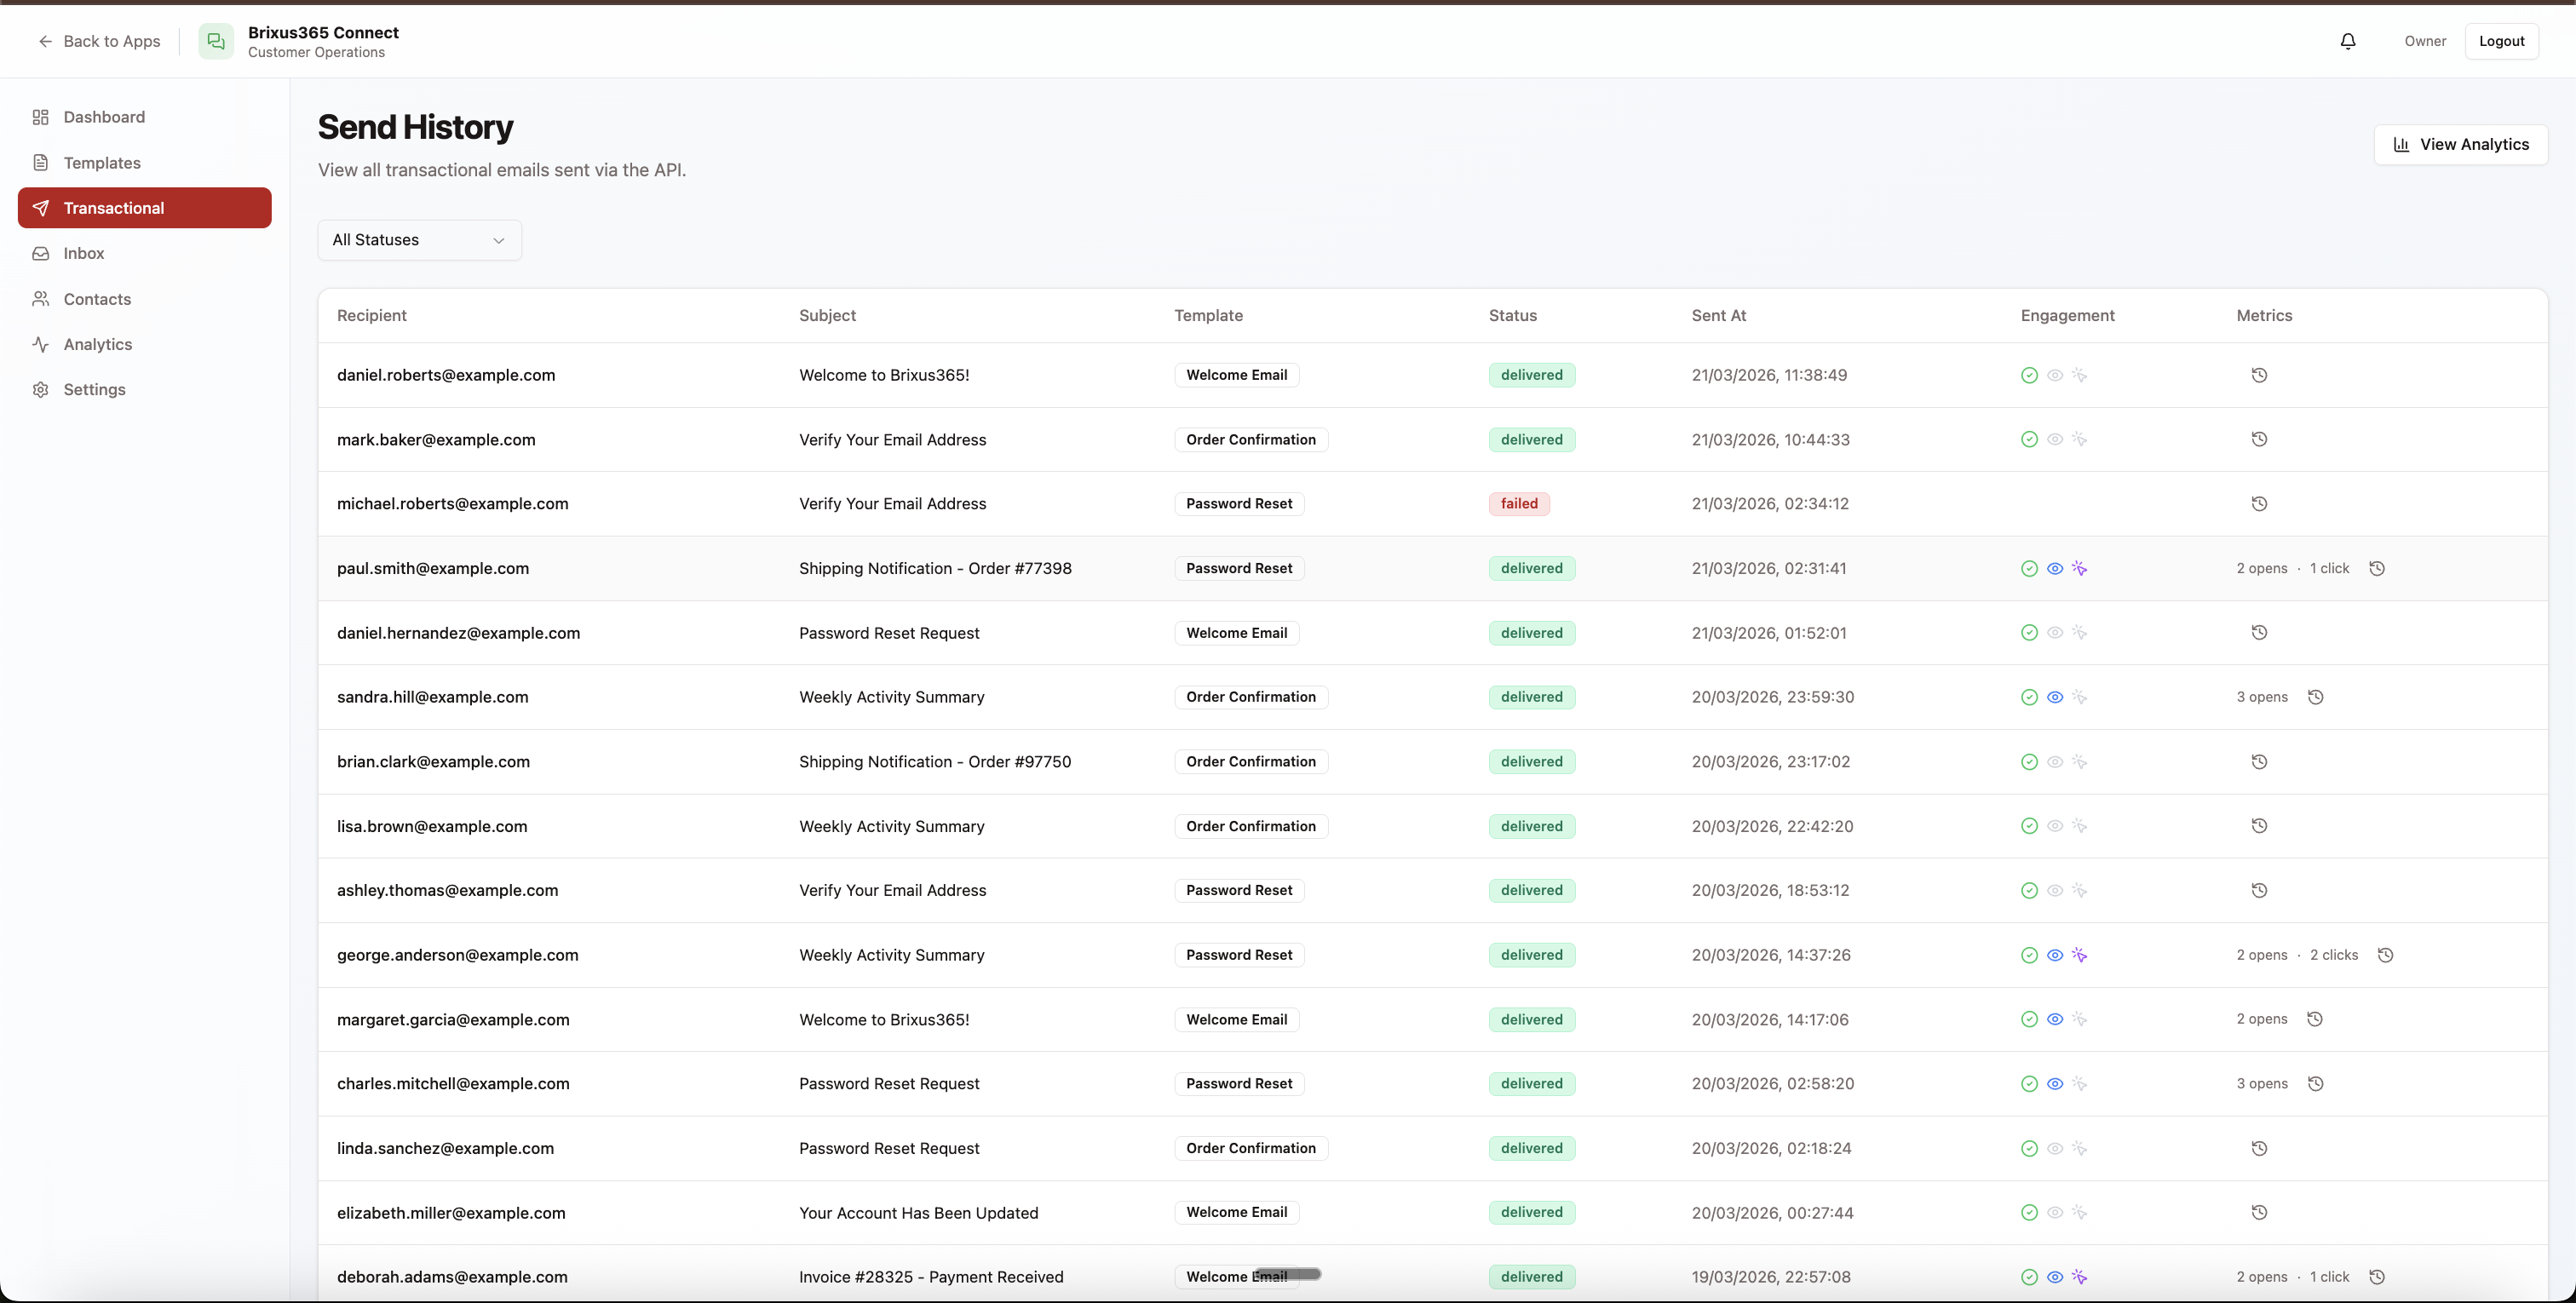Open history icon for linda.sanchez row
This screenshot has height=1303, width=2576.
(x=2259, y=1148)
